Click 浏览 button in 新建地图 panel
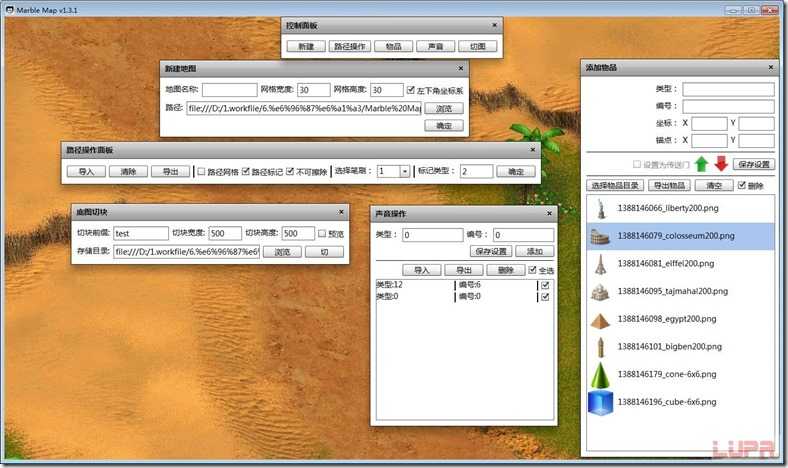The height and width of the screenshot is (468, 788). point(444,109)
